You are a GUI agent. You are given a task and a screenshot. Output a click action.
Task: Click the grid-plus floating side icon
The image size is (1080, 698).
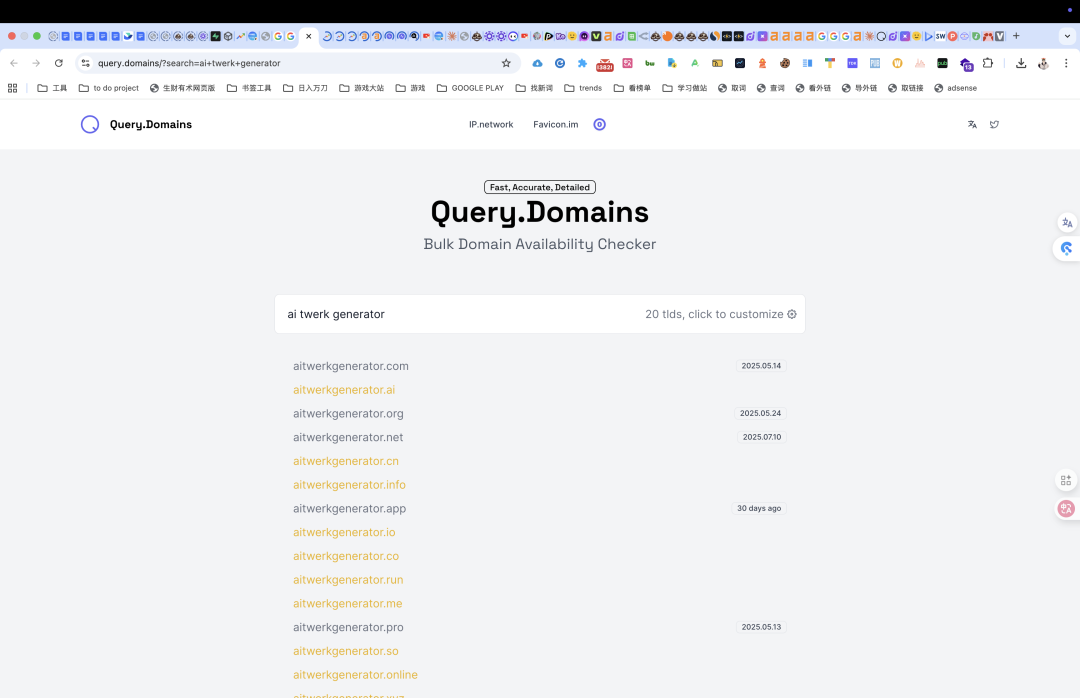pyautogui.click(x=1066, y=480)
